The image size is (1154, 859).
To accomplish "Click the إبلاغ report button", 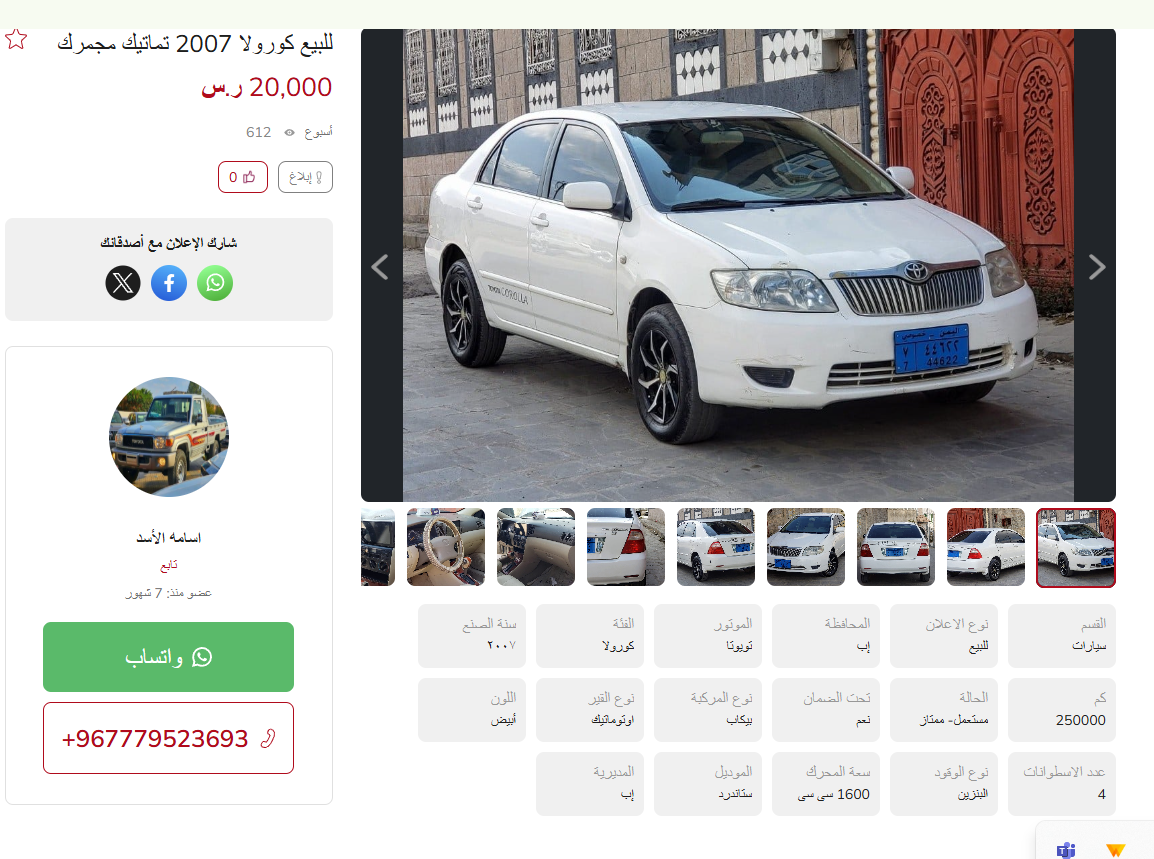I will 305,177.
